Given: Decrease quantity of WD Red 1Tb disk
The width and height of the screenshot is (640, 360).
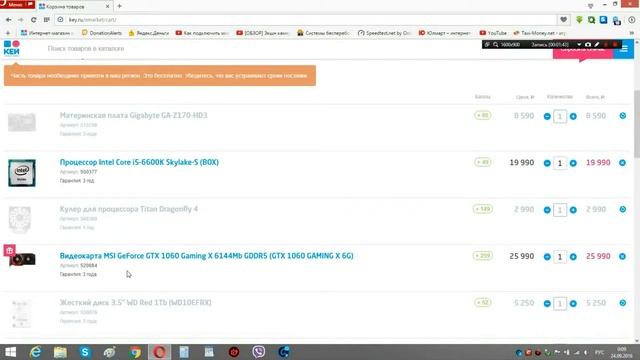Looking at the screenshot, I should [547, 303].
